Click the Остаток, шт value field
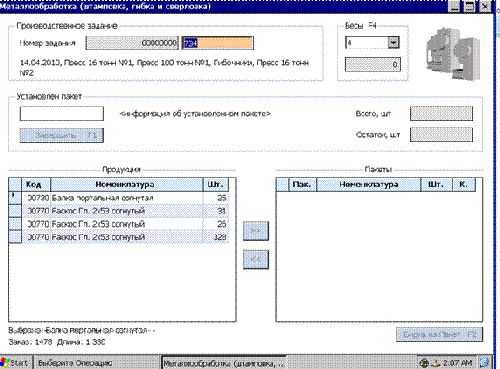This screenshot has height=369, width=500. point(441,135)
